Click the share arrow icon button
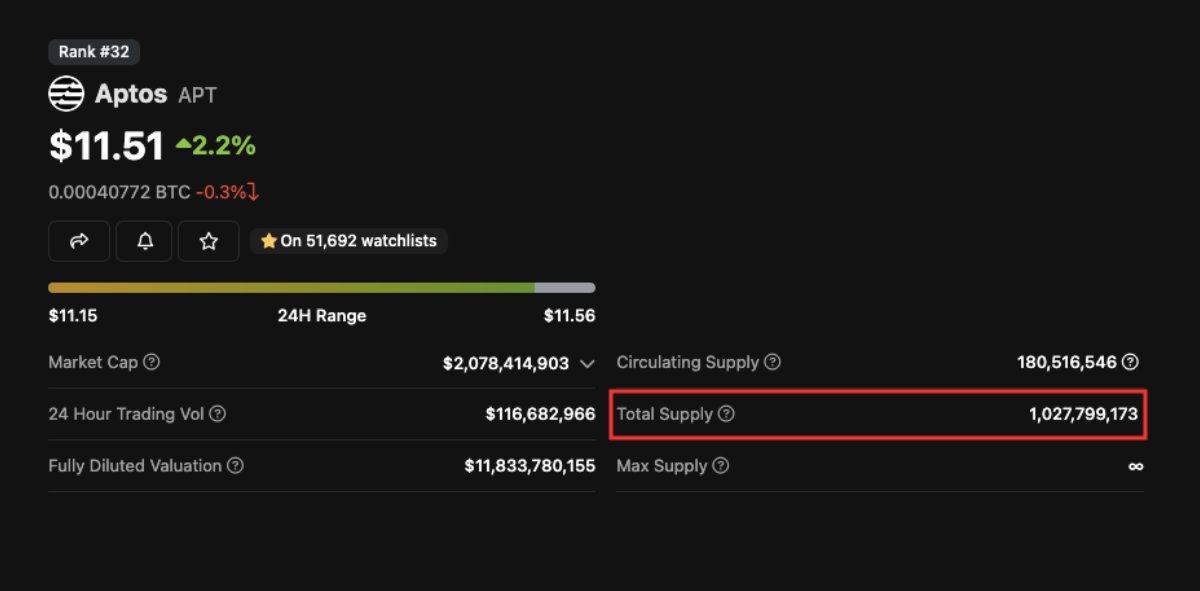1200x591 pixels. tap(79, 241)
